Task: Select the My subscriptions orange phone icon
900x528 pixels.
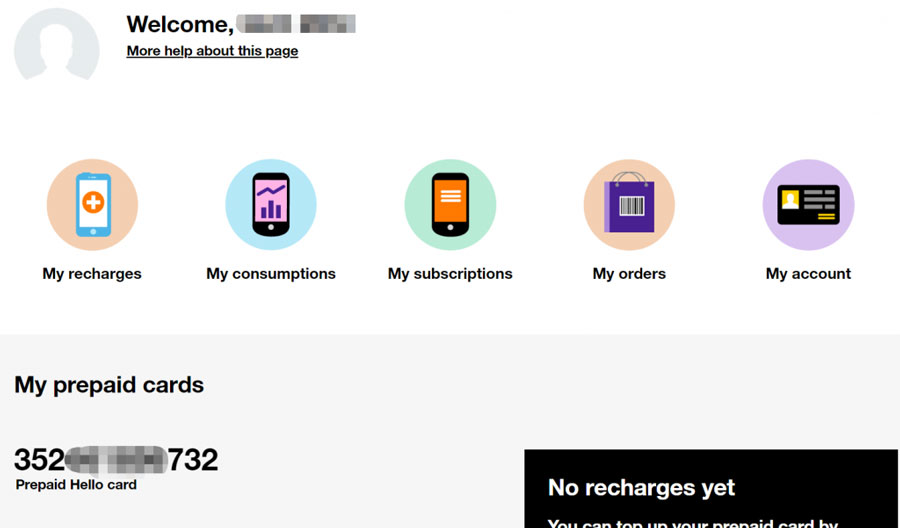Action: (450, 205)
